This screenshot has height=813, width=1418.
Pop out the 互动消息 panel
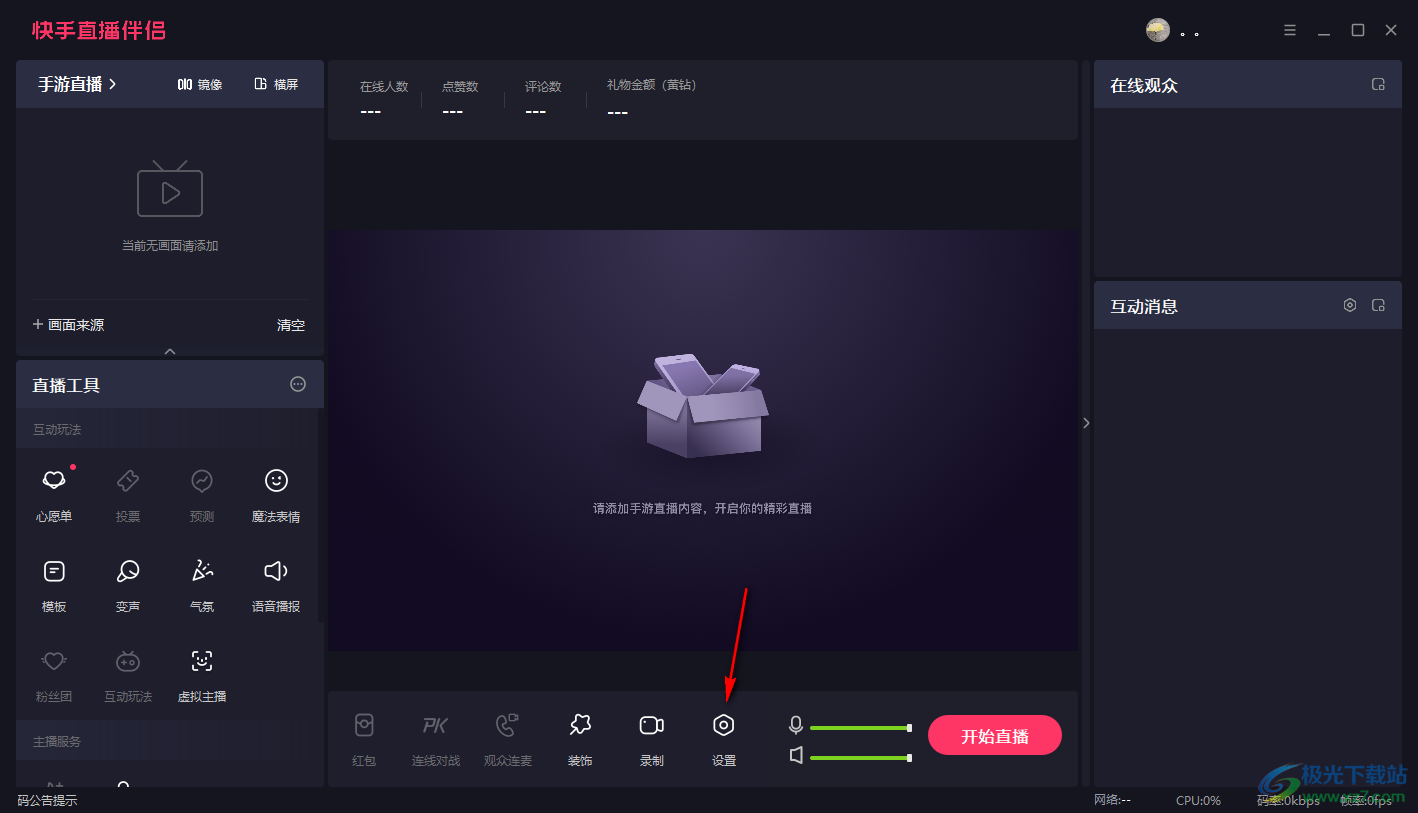click(1378, 305)
